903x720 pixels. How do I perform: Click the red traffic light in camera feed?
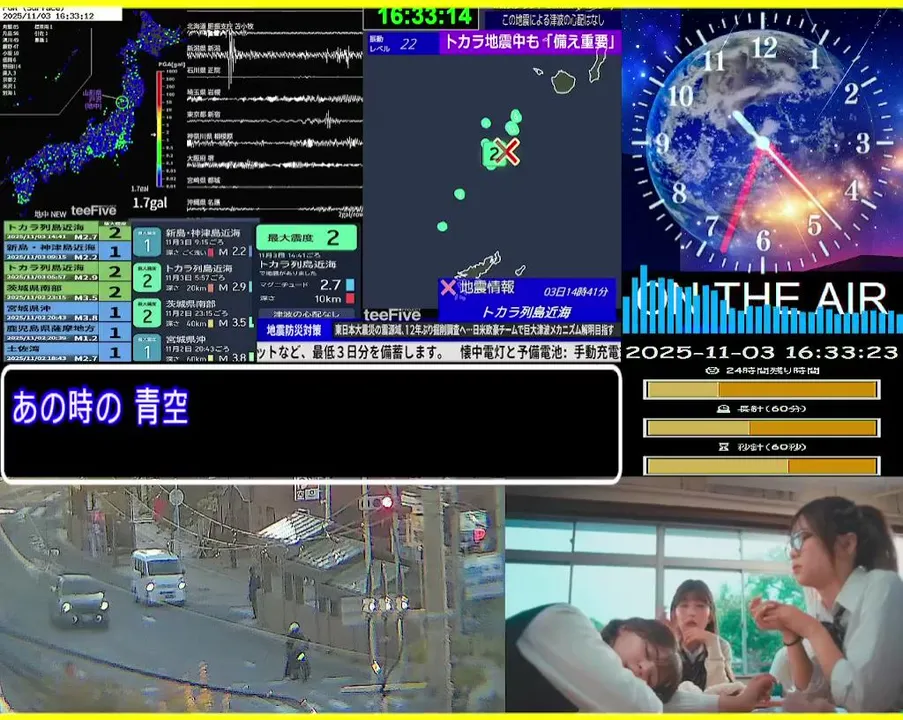(388, 502)
